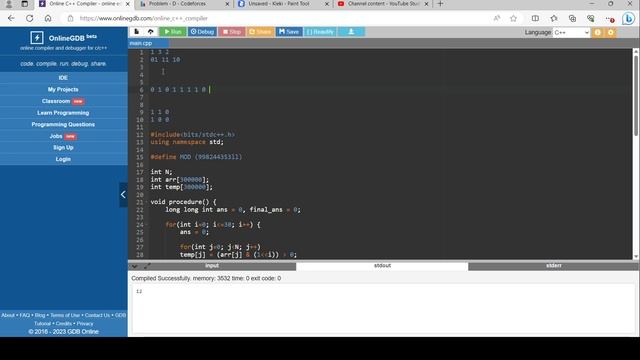This screenshot has width=640, height=360.
Task: Open Learn Programming in the sidebar
Action: [x=63, y=113]
